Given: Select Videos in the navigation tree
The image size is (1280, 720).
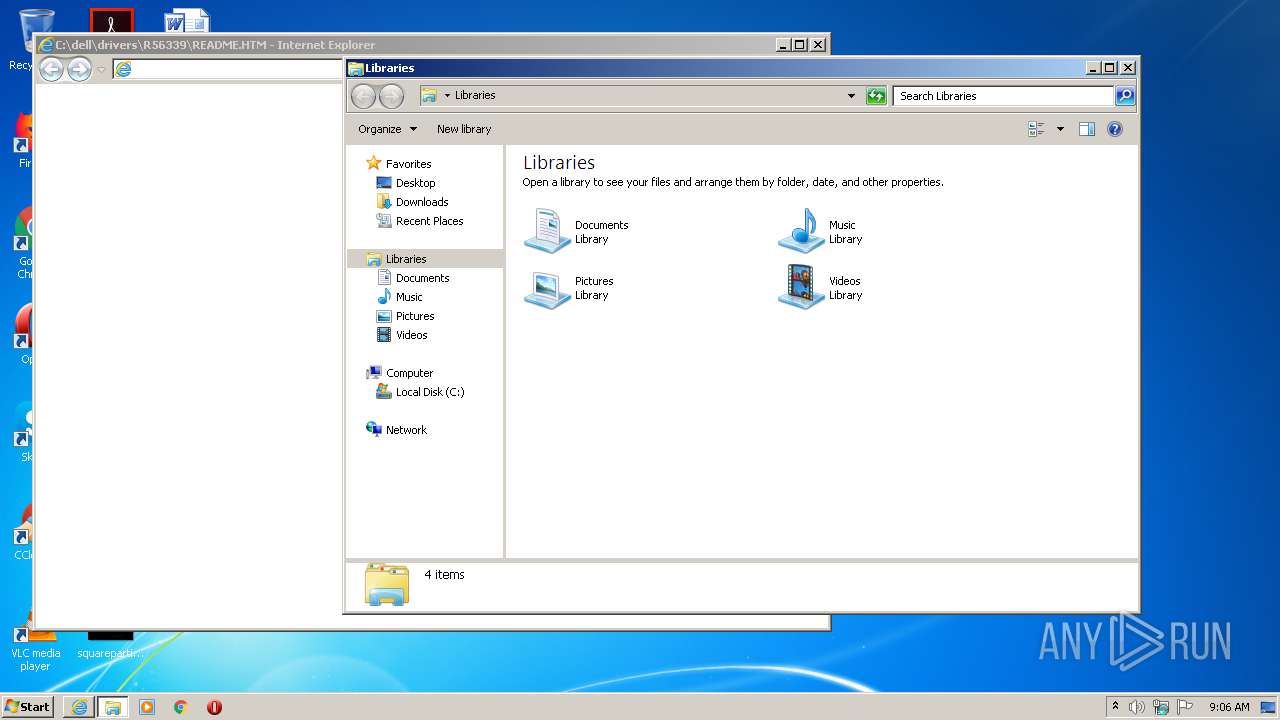Looking at the screenshot, I should tap(402, 335).
